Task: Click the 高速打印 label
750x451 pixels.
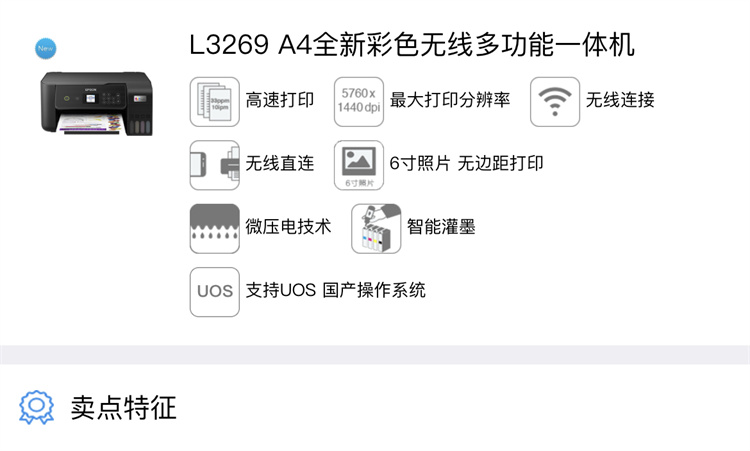Action: click(x=280, y=100)
